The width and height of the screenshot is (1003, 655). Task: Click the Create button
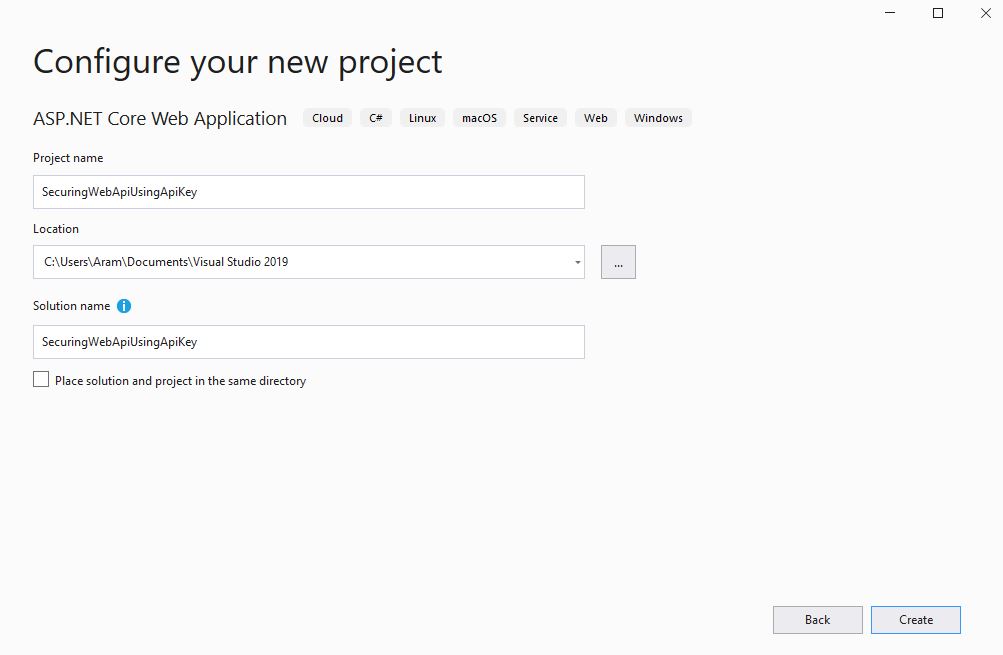tap(915, 619)
